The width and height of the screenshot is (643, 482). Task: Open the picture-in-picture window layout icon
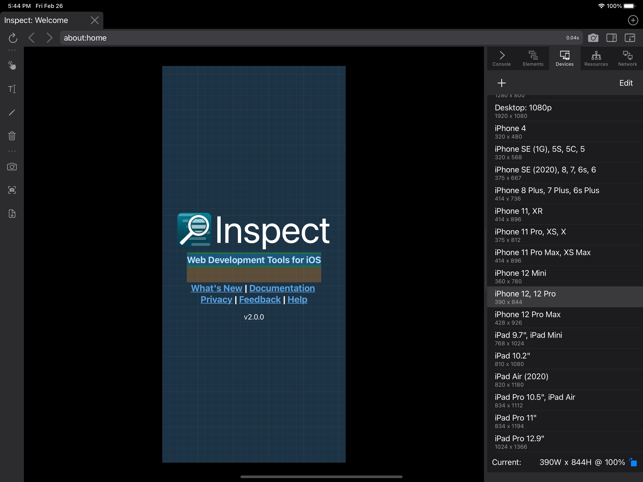629,38
